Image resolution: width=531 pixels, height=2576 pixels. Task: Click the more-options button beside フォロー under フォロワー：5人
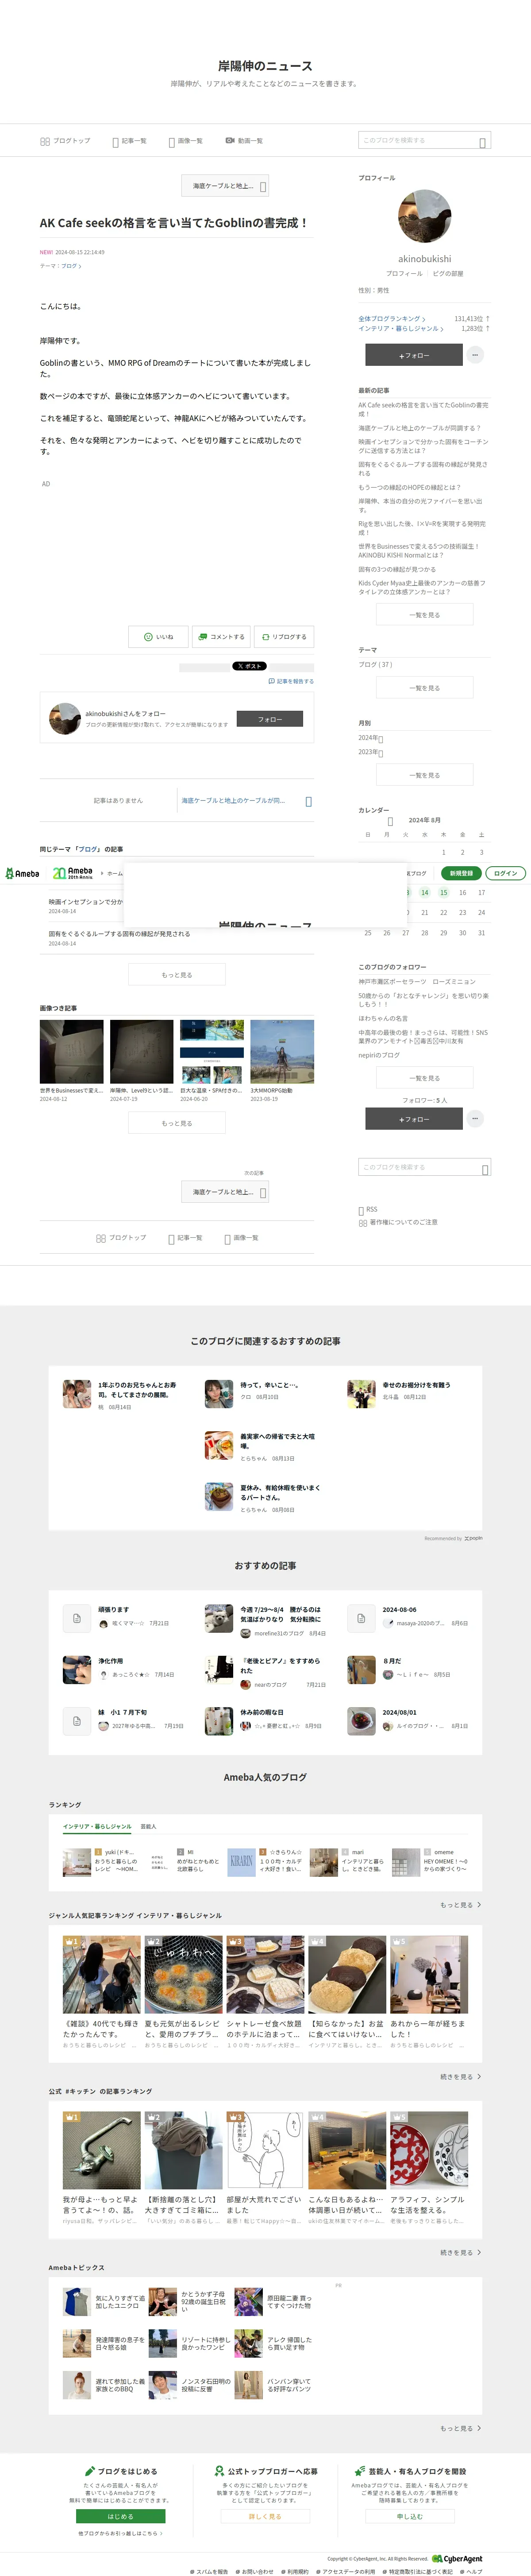(475, 1119)
